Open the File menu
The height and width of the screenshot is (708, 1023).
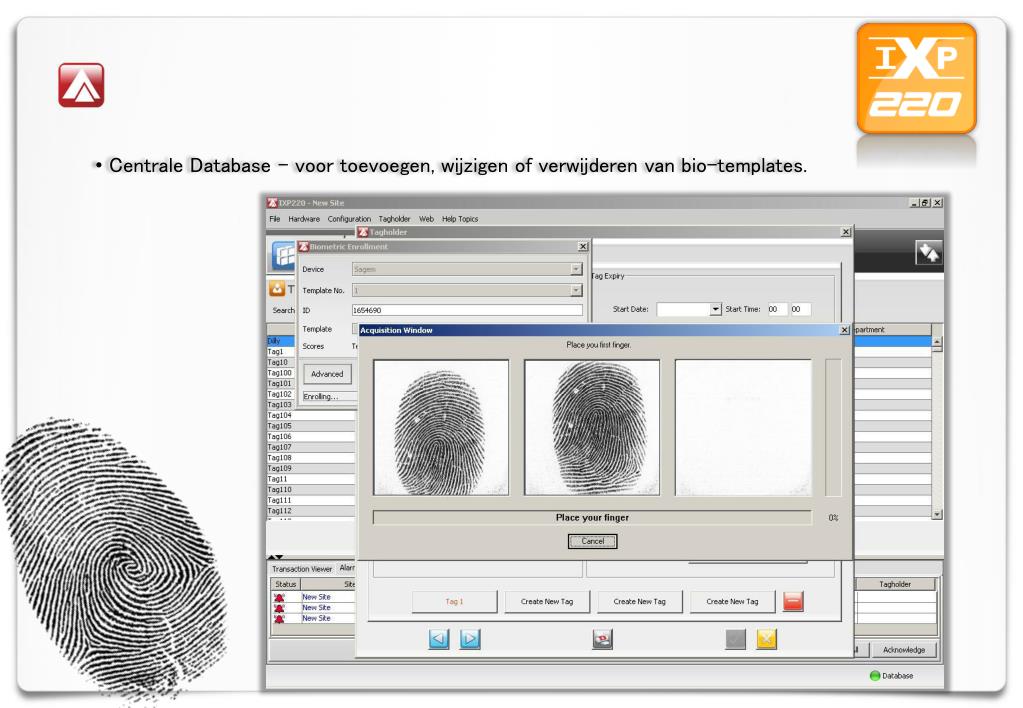click(274, 219)
